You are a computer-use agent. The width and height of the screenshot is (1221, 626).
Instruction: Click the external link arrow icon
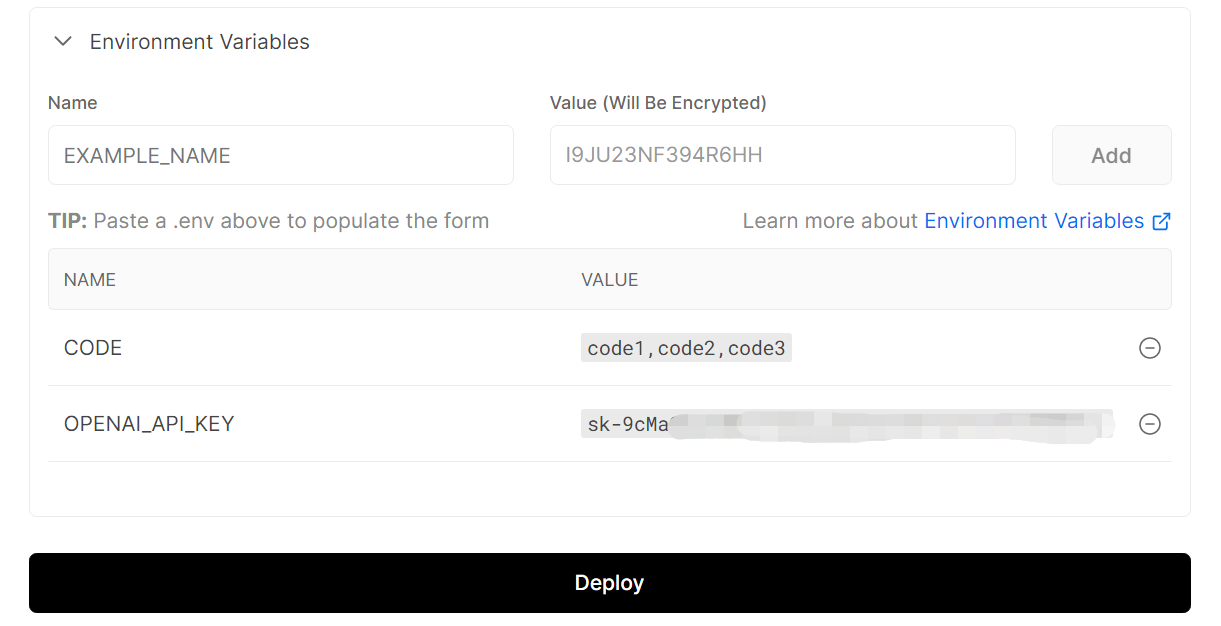[x=1161, y=222]
